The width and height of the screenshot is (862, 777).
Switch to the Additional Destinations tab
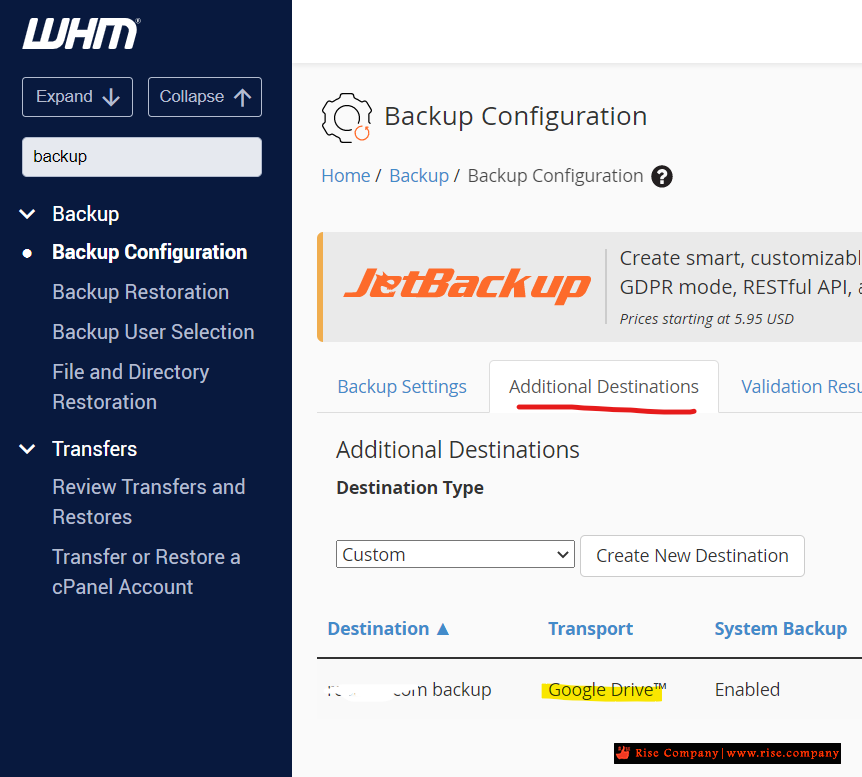[x=604, y=387]
